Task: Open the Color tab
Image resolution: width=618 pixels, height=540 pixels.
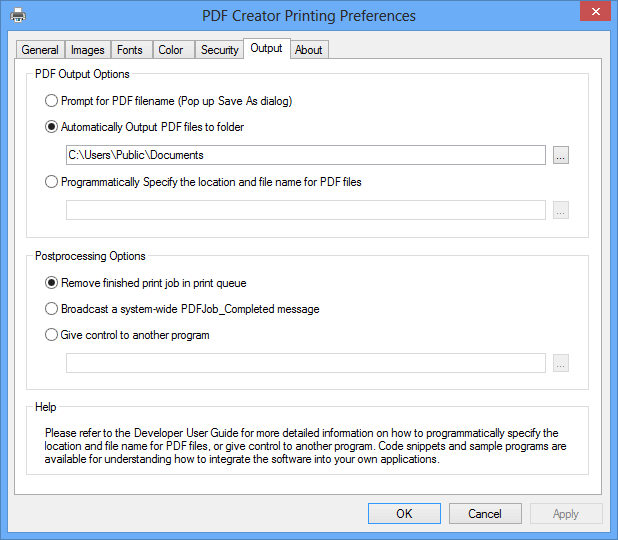Action: pos(171,50)
